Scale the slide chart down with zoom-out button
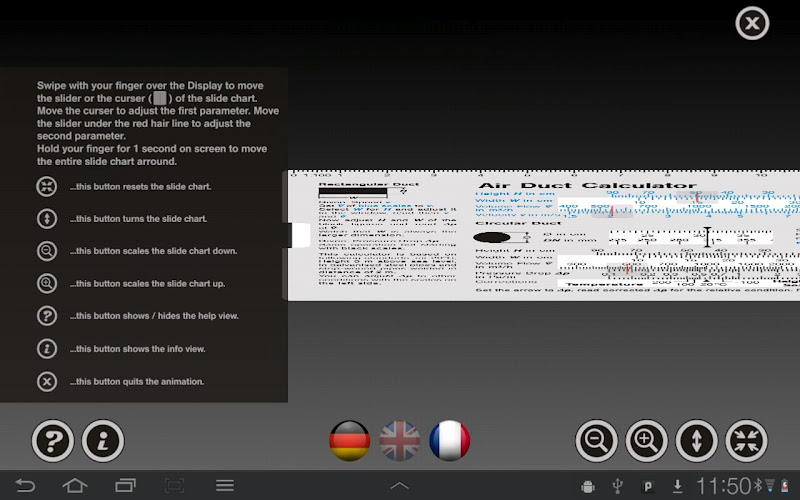This screenshot has height=500, width=800. coord(596,441)
